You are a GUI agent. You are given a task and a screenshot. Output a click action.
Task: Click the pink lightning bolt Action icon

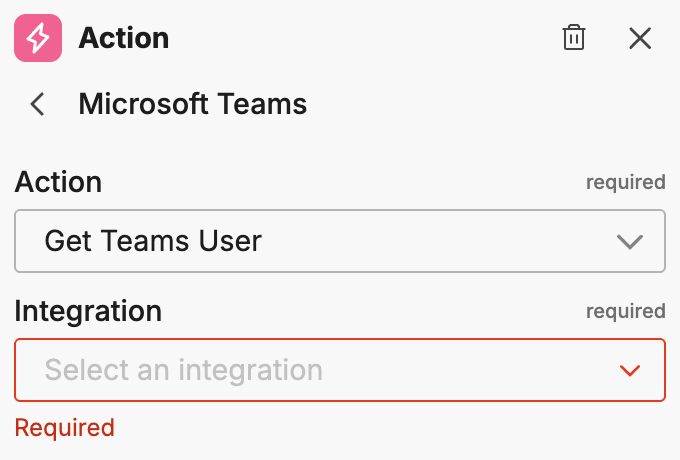[x=38, y=39]
